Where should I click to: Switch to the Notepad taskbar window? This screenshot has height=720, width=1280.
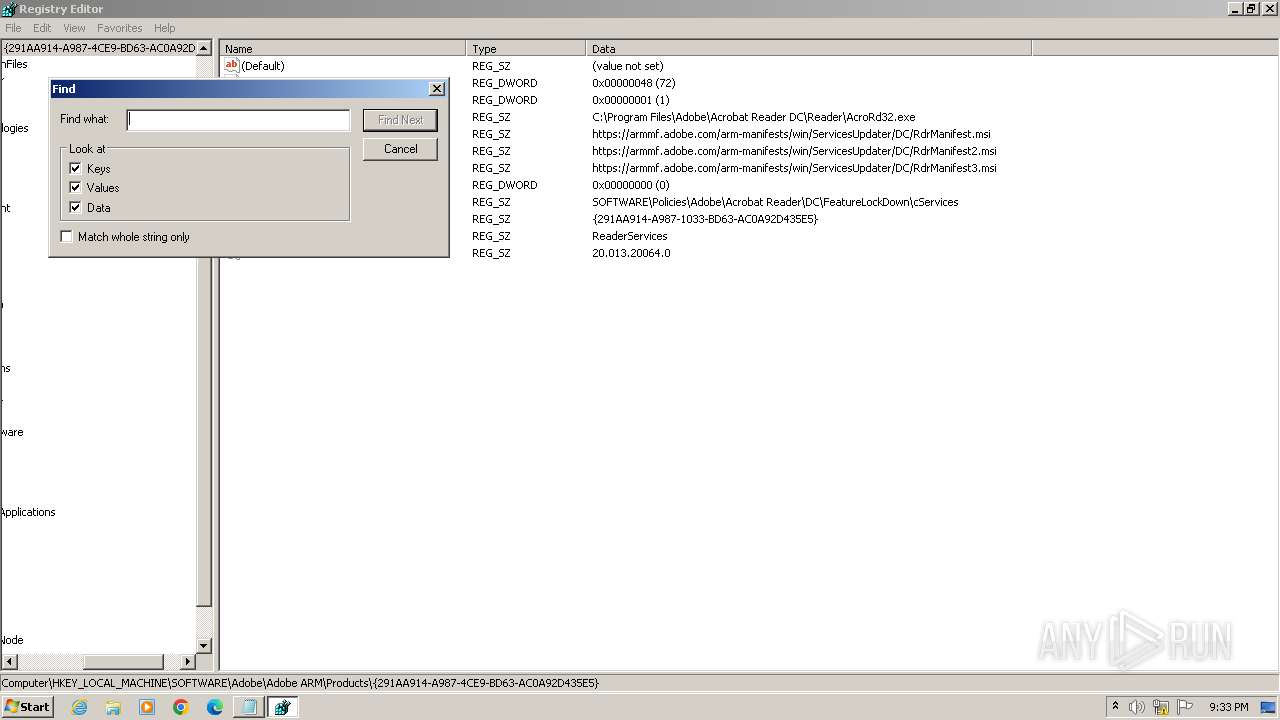[249, 707]
